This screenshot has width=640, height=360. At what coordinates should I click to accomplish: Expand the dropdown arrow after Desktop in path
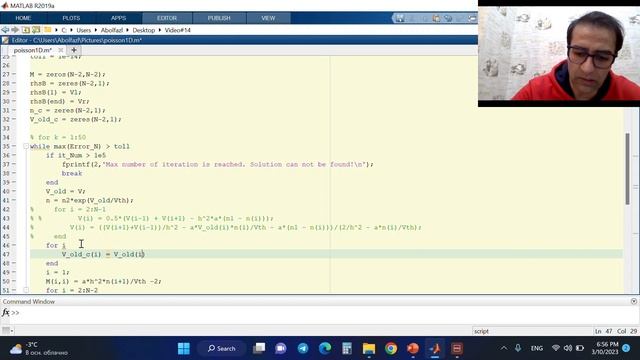(x=160, y=30)
